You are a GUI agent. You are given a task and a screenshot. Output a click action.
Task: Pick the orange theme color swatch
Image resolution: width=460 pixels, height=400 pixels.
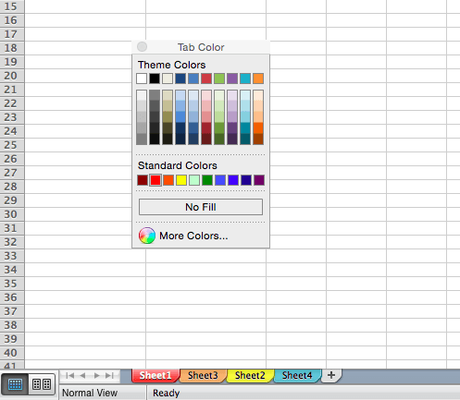point(258,79)
